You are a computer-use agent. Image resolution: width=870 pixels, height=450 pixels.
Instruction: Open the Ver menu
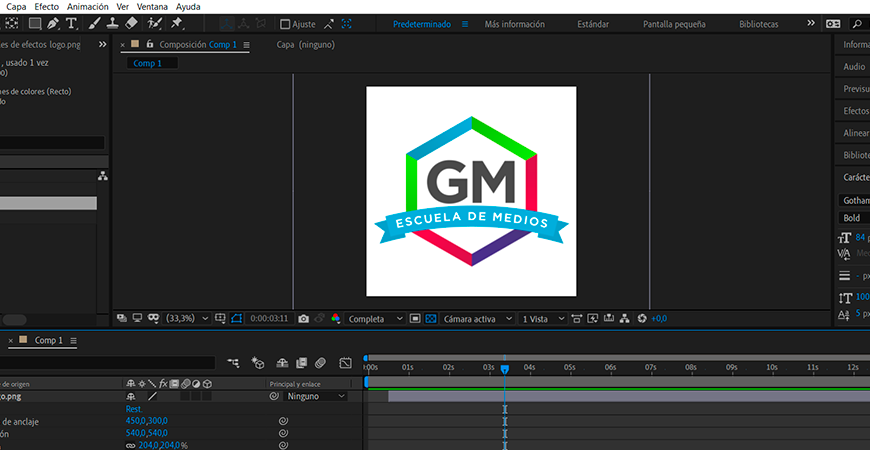[123, 7]
